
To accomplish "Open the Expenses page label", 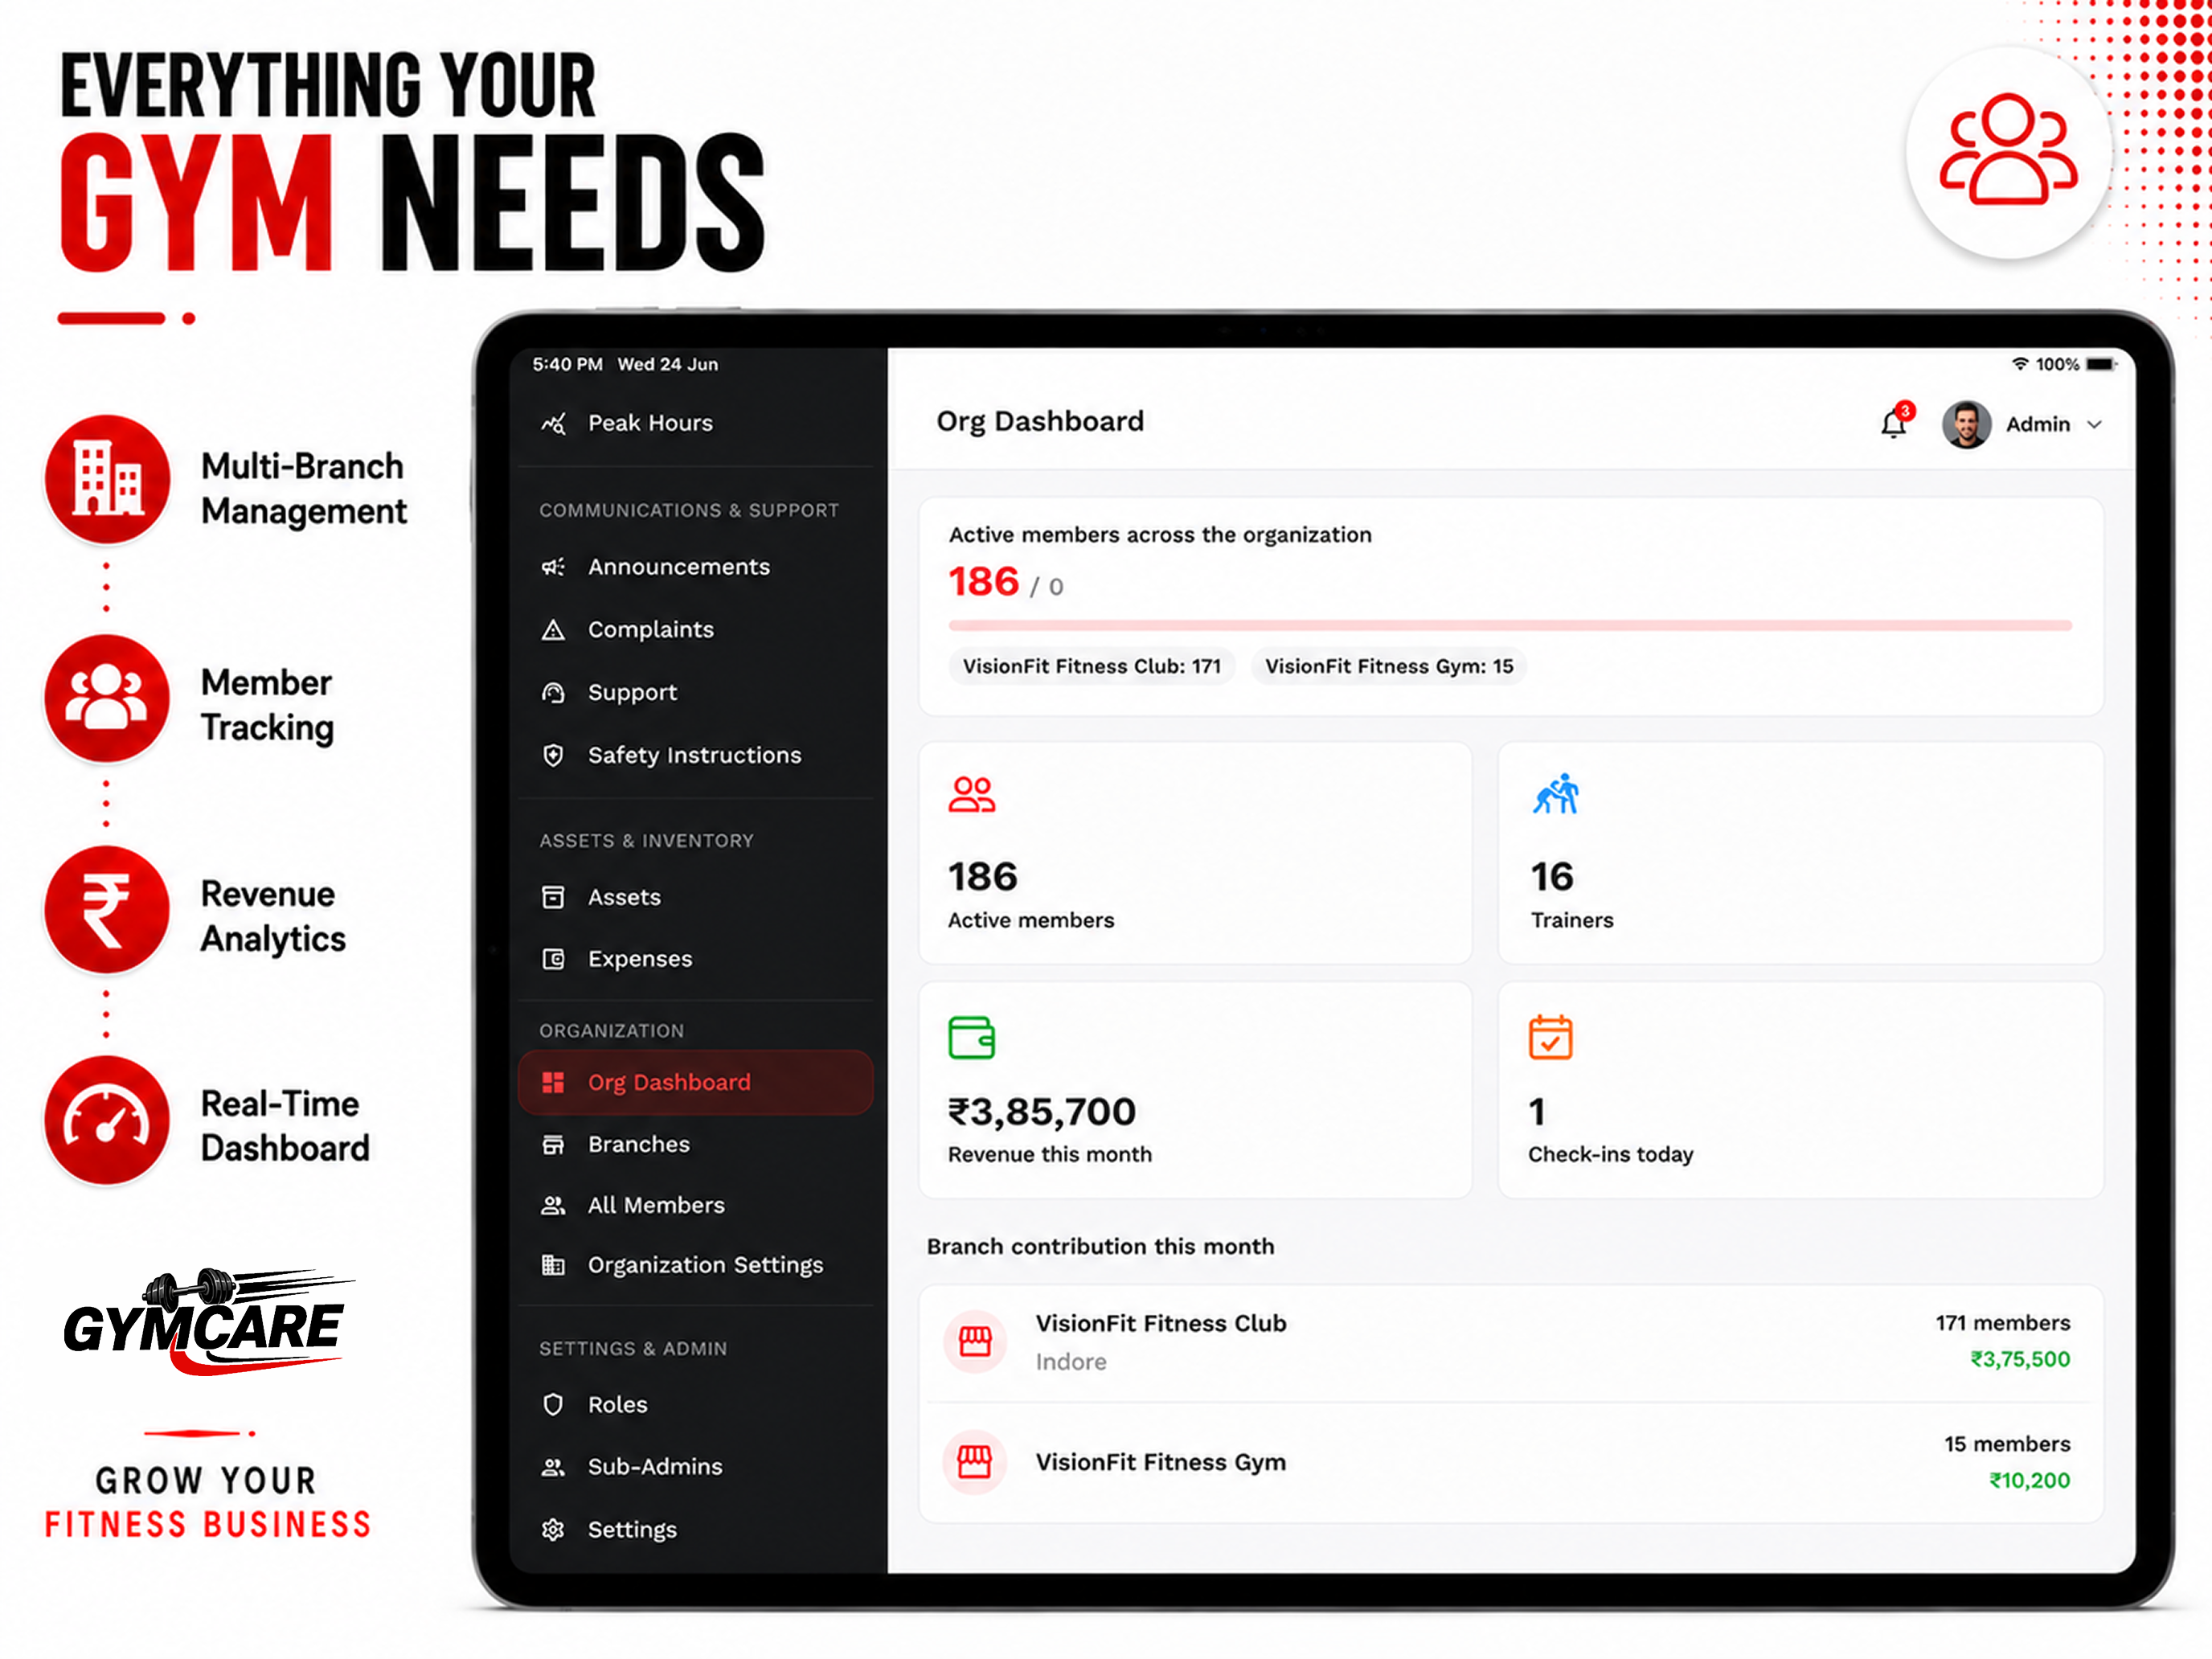I will [640, 959].
